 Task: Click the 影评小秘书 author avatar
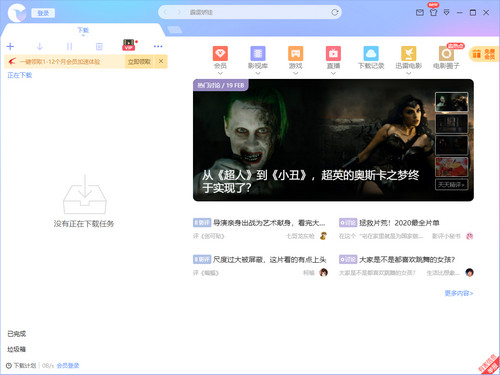click(470, 236)
